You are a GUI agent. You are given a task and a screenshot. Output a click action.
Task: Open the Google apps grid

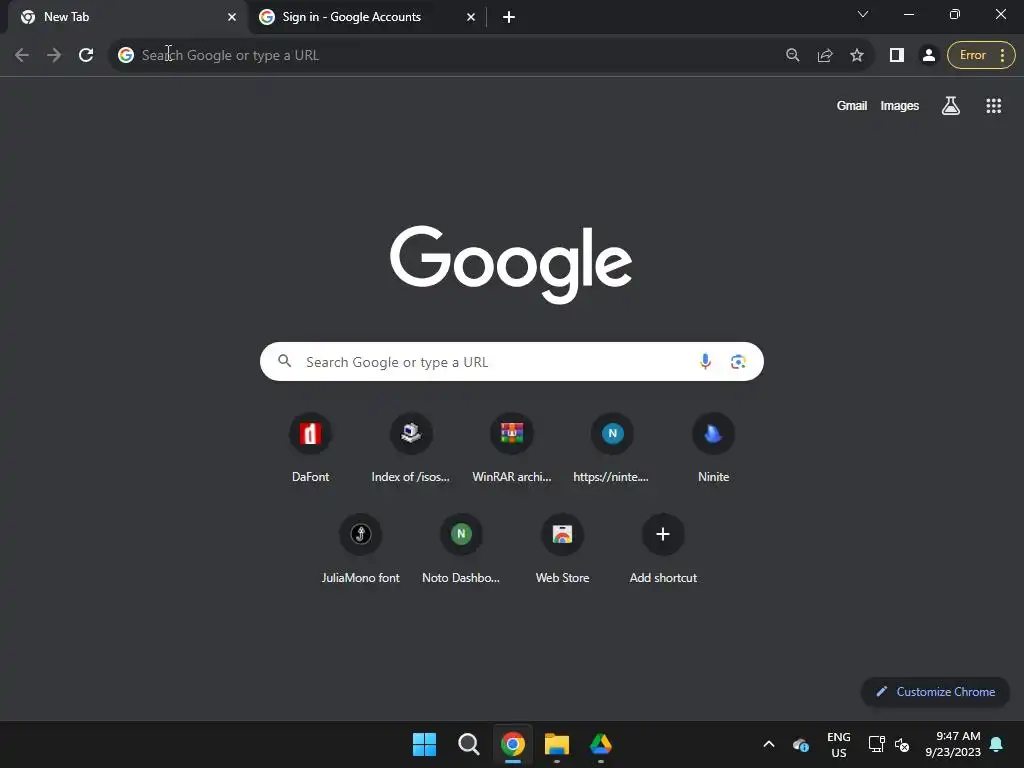[993, 105]
